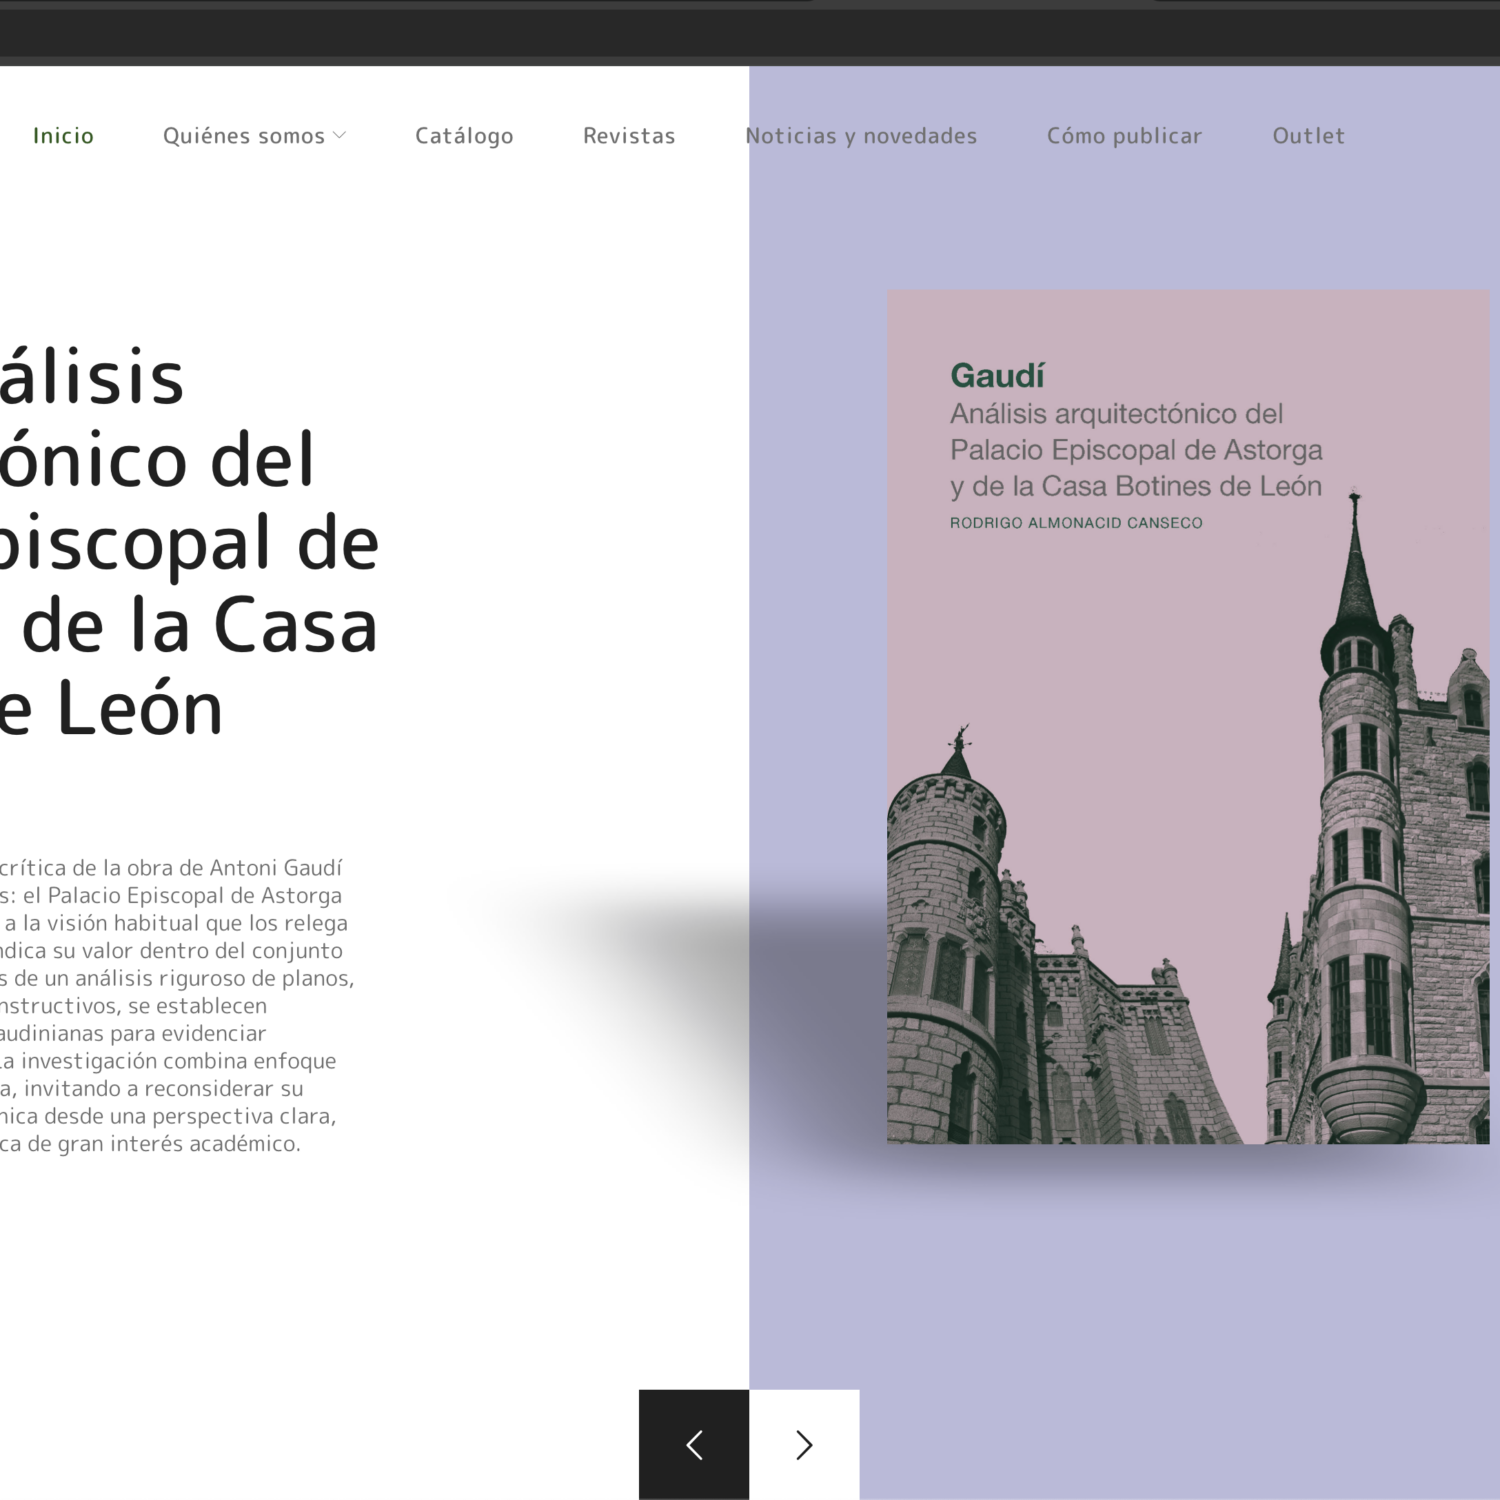Go to the previous slide arrow
The width and height of the screenshot is (1500, 1500).
(x=694, y=1444)
